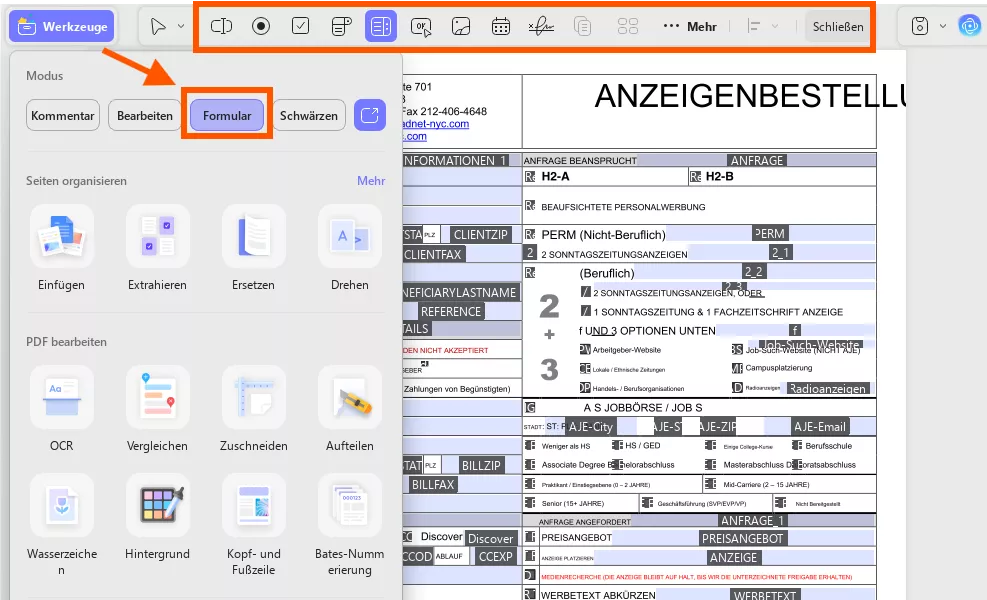Expand the align options dropdown arrow
Viewport: 987px width, 600px height.
click(775, 26)
